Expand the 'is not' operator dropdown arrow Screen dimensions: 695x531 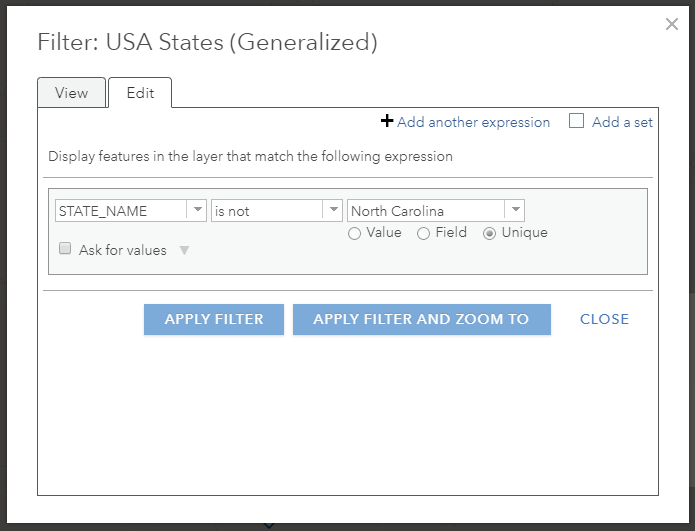(x=333, y=211)
